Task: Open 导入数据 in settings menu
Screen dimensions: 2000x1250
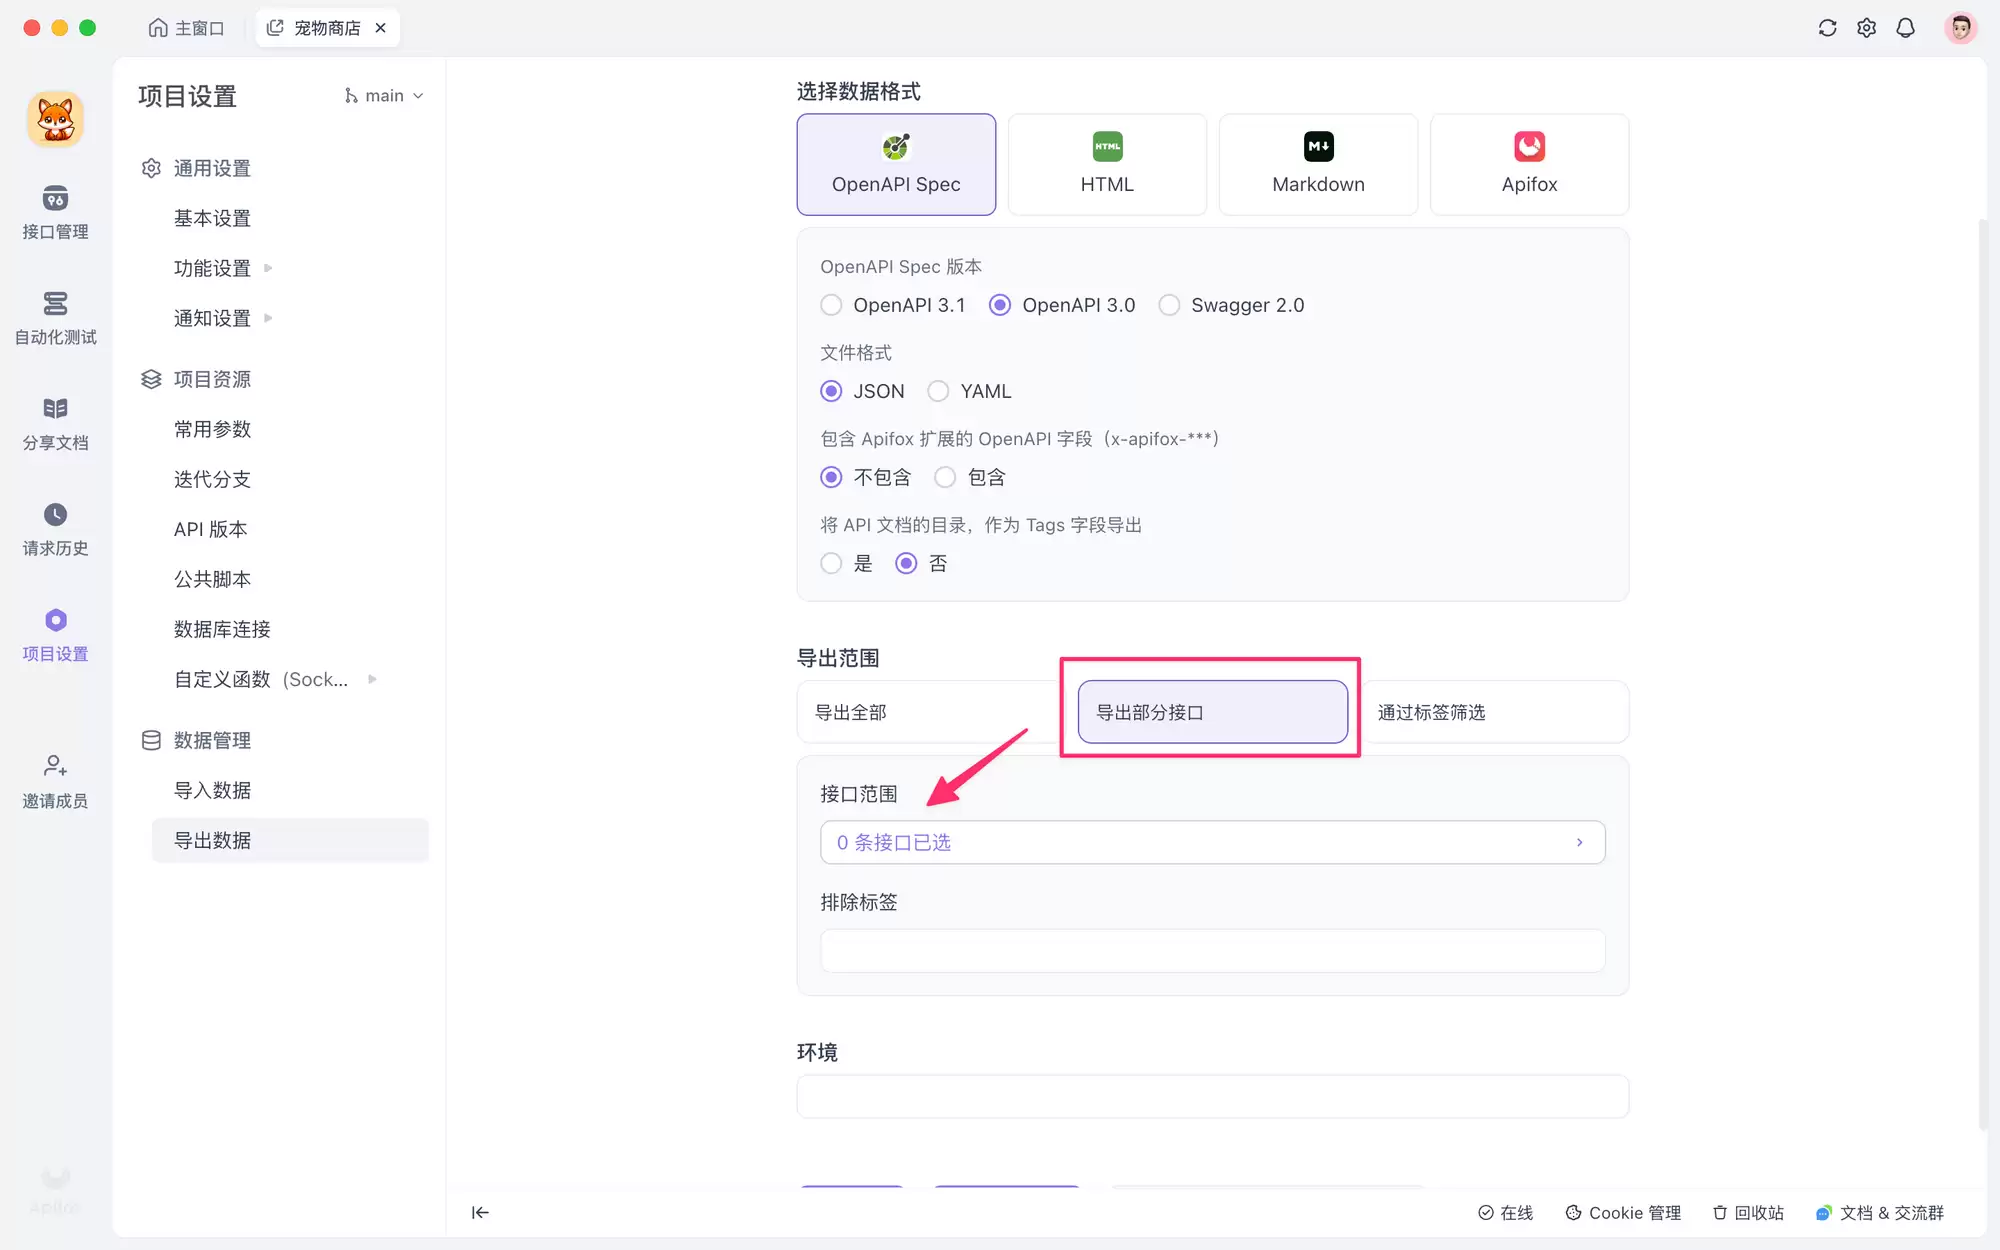Action: pyautogui.click(x=212, y=790)
